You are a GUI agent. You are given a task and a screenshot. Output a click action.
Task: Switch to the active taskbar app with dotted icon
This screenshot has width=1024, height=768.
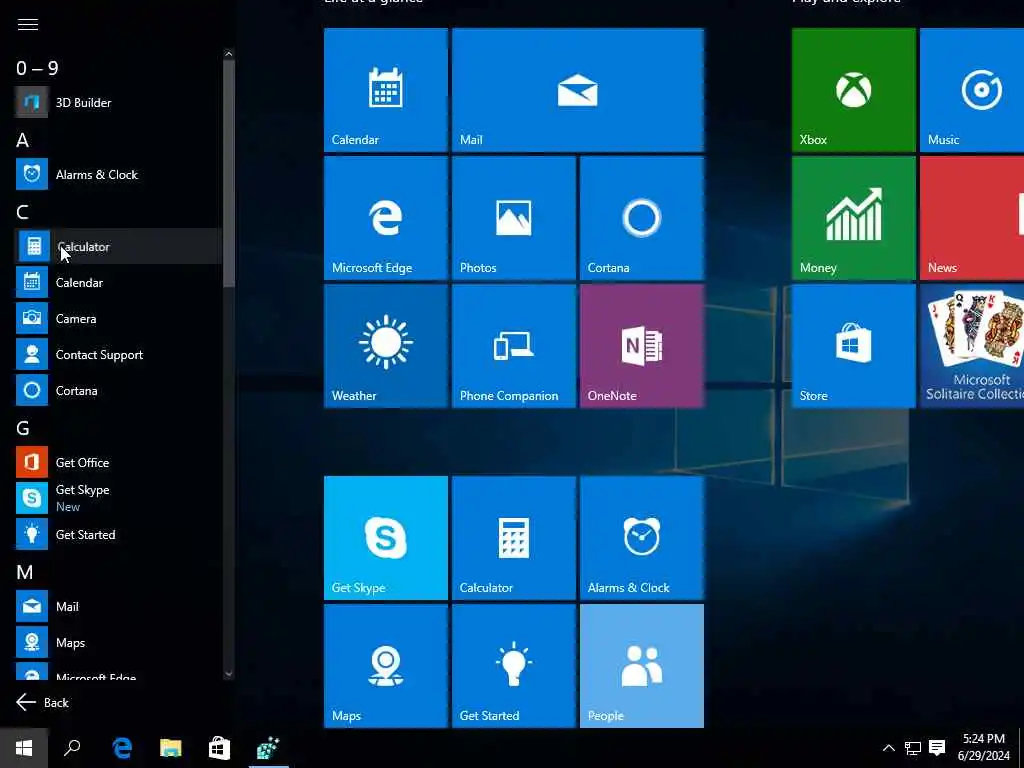[x=268, y=748]
